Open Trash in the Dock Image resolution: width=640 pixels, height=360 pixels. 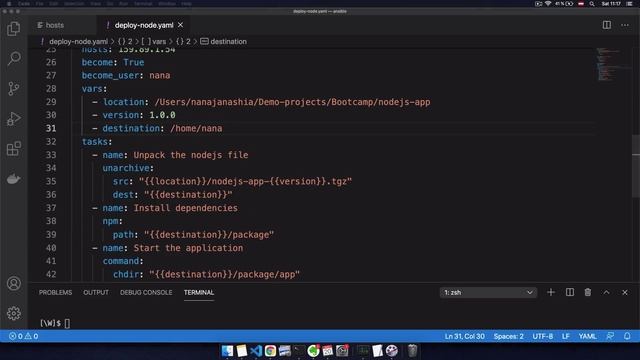click(x=412, y=351)
